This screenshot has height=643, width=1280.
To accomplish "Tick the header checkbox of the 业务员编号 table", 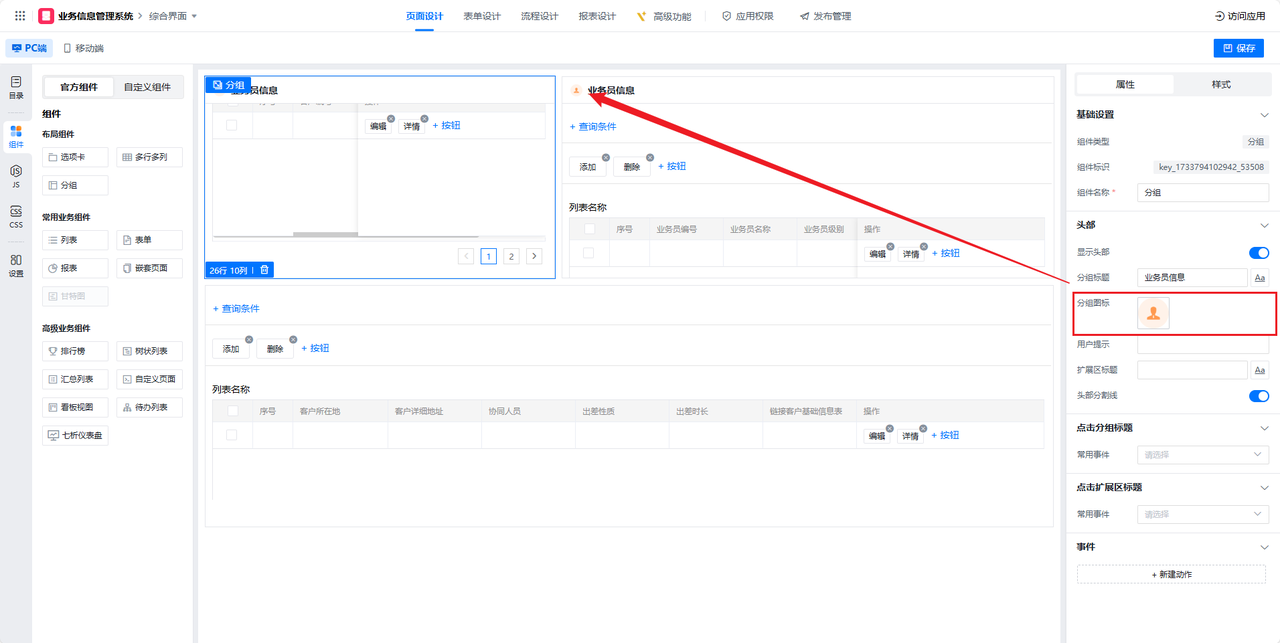I will 589,229.
